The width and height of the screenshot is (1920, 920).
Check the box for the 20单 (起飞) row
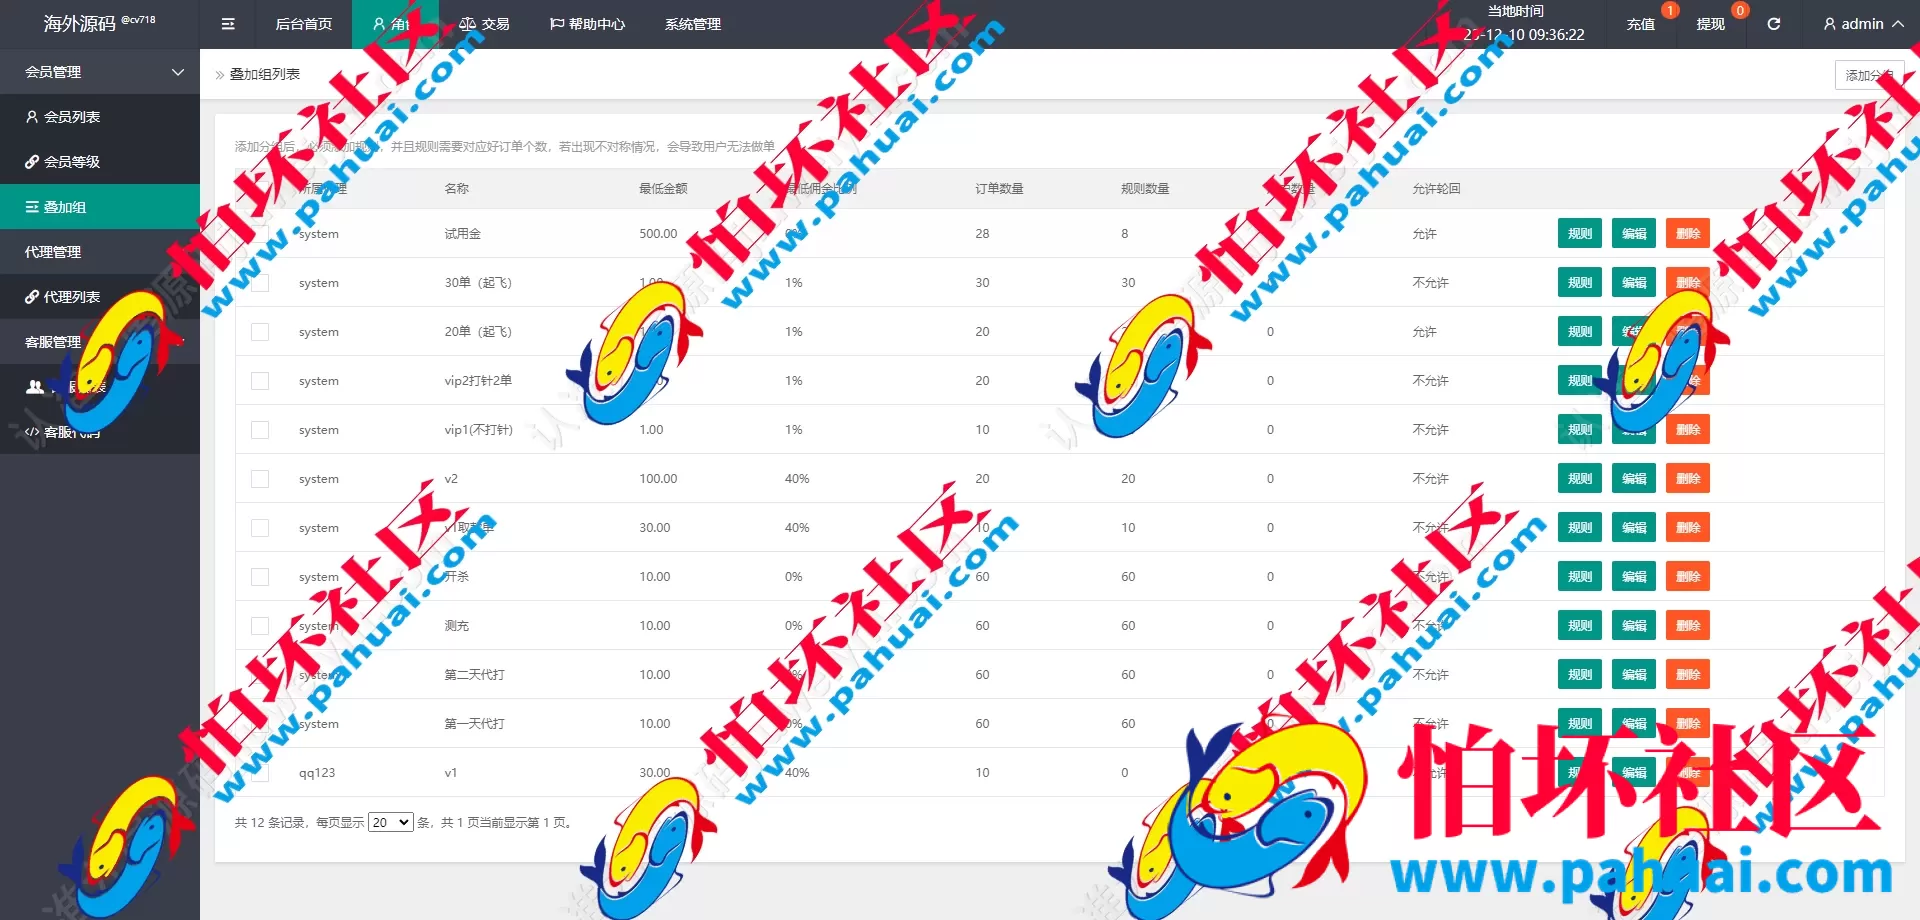point(260,332)
